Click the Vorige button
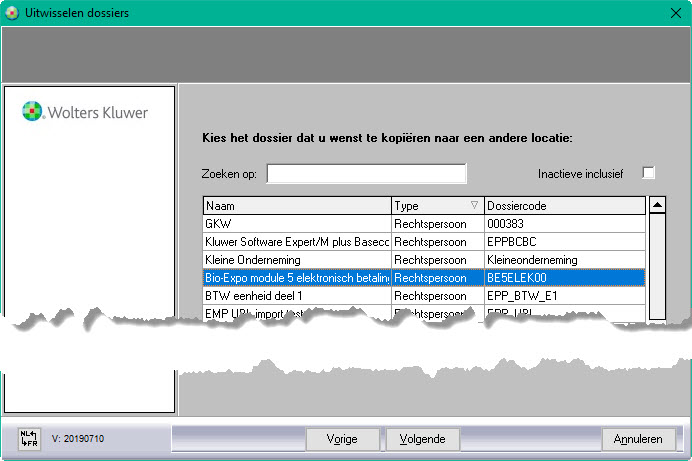The height and width of the screenshot is (461, 692). (x=342, y=439)
